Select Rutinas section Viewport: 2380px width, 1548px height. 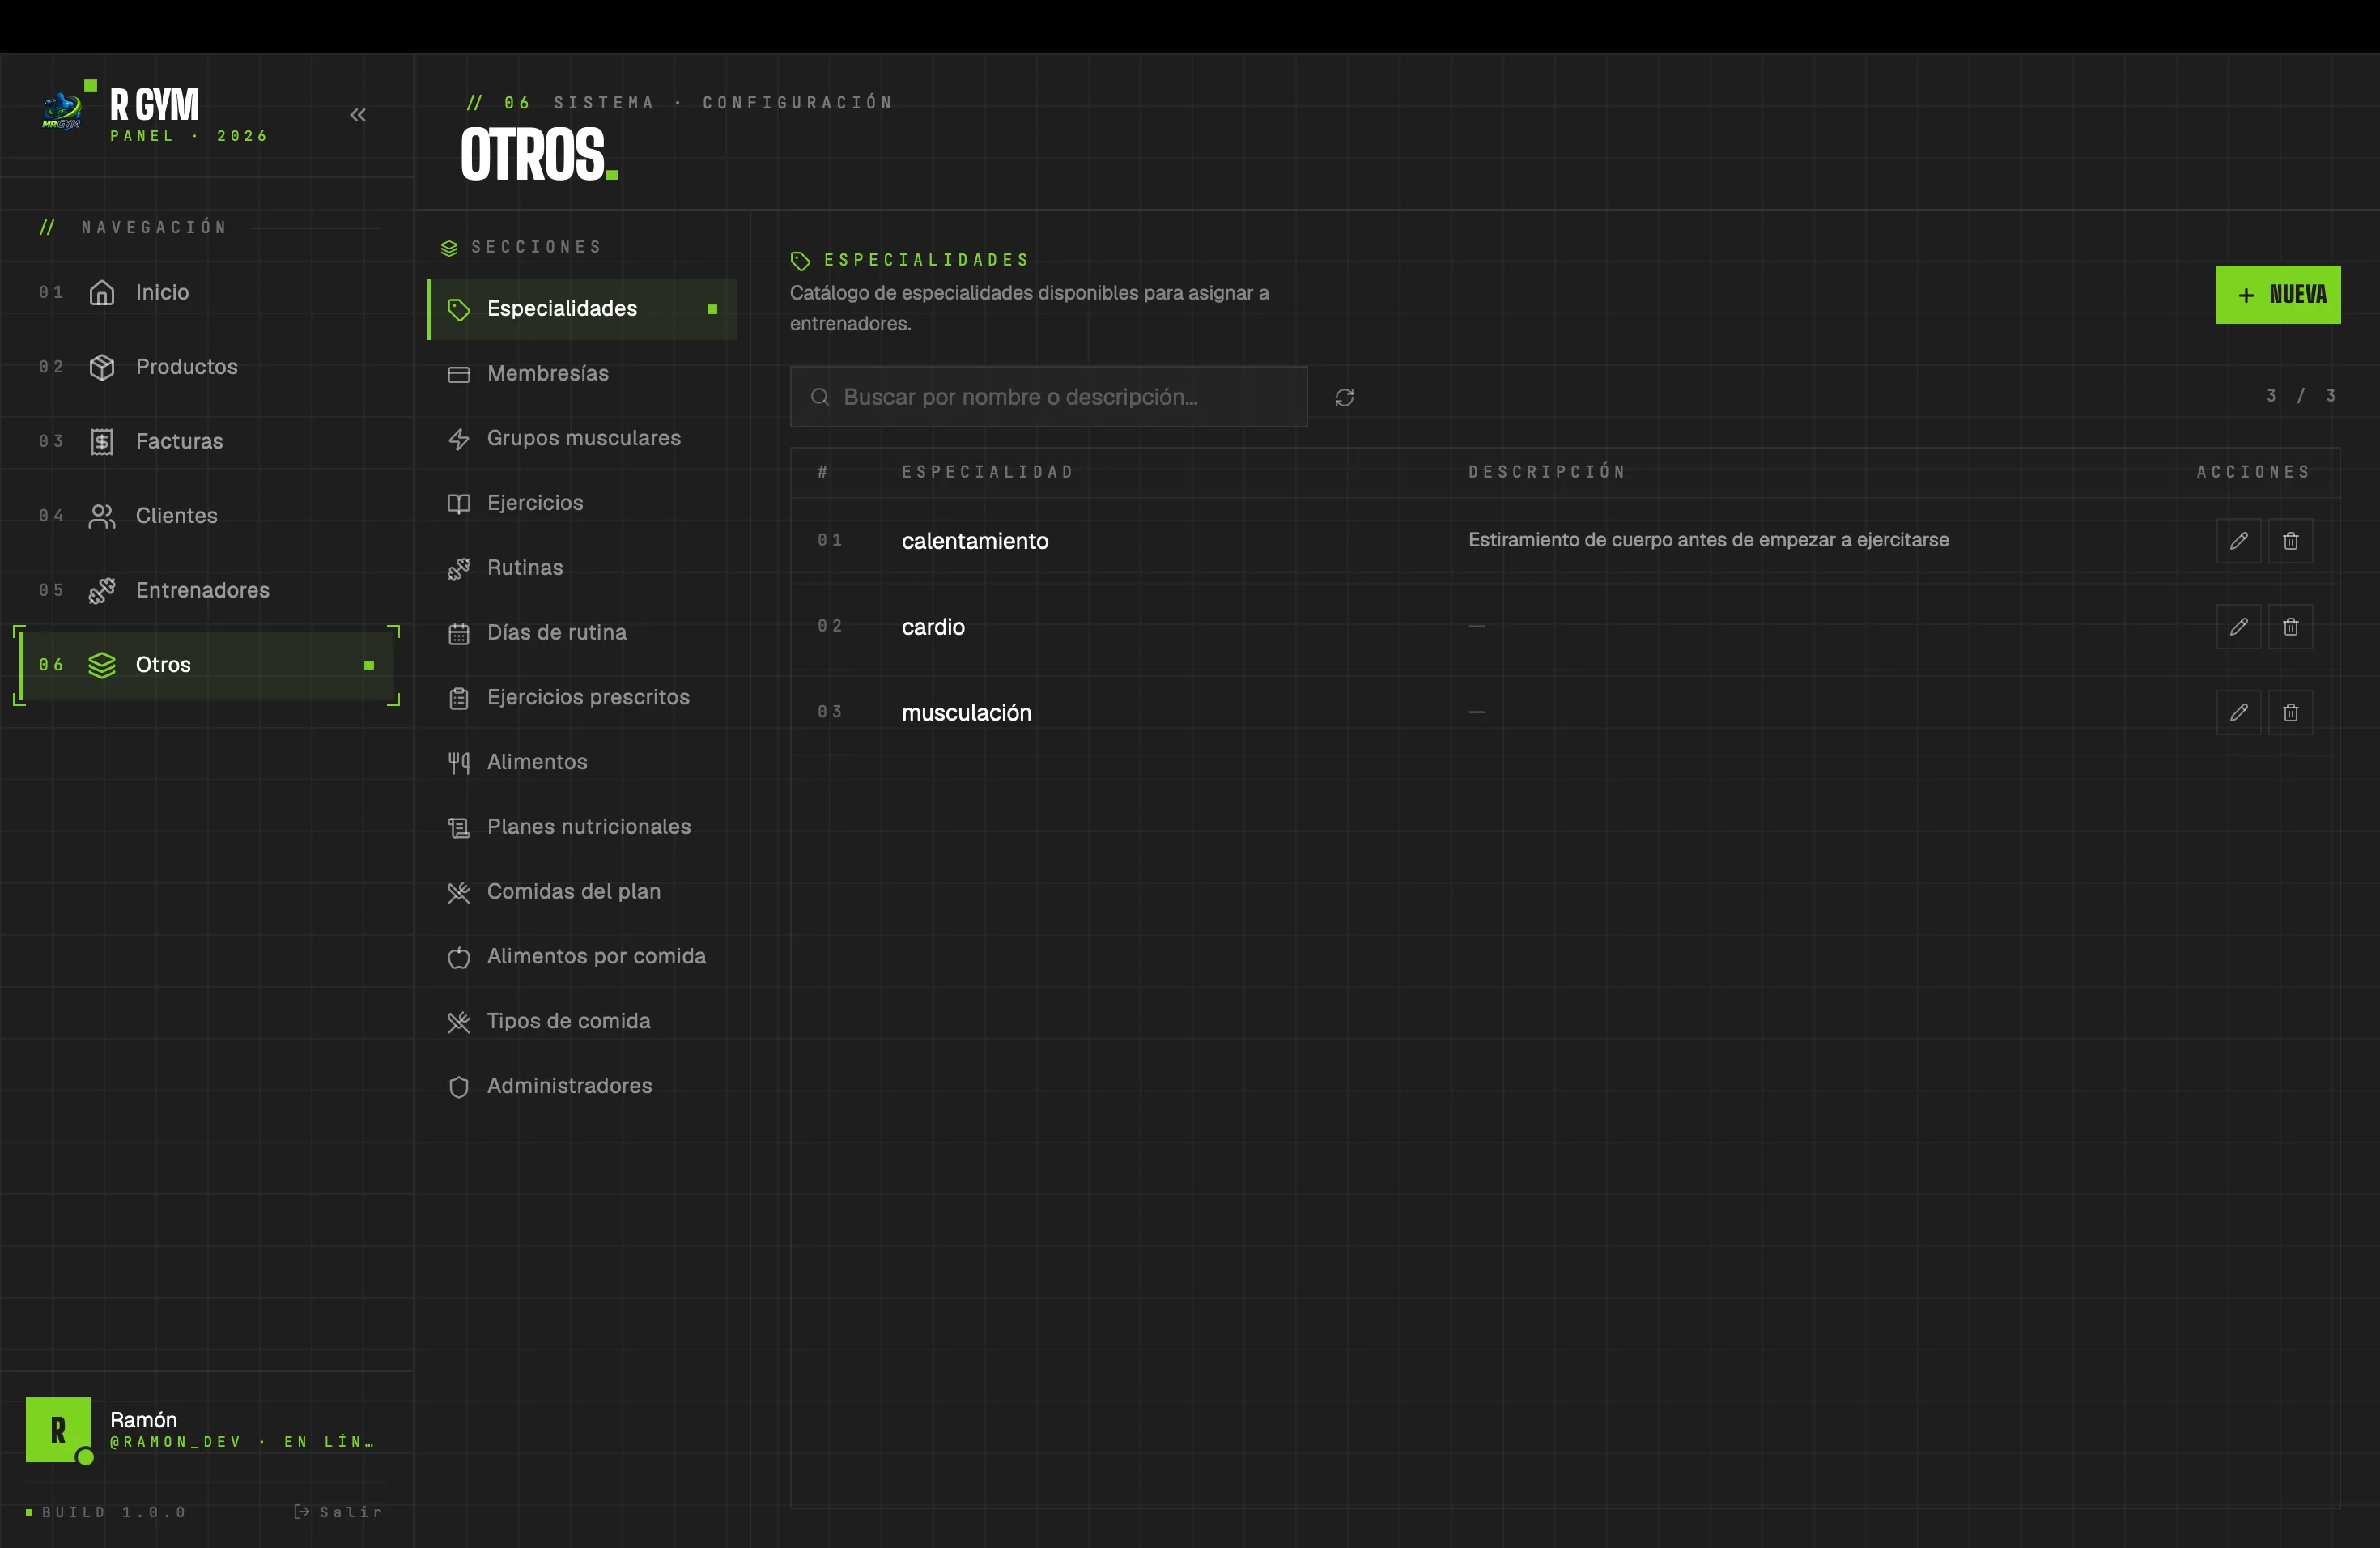click(x=582, y=568)
